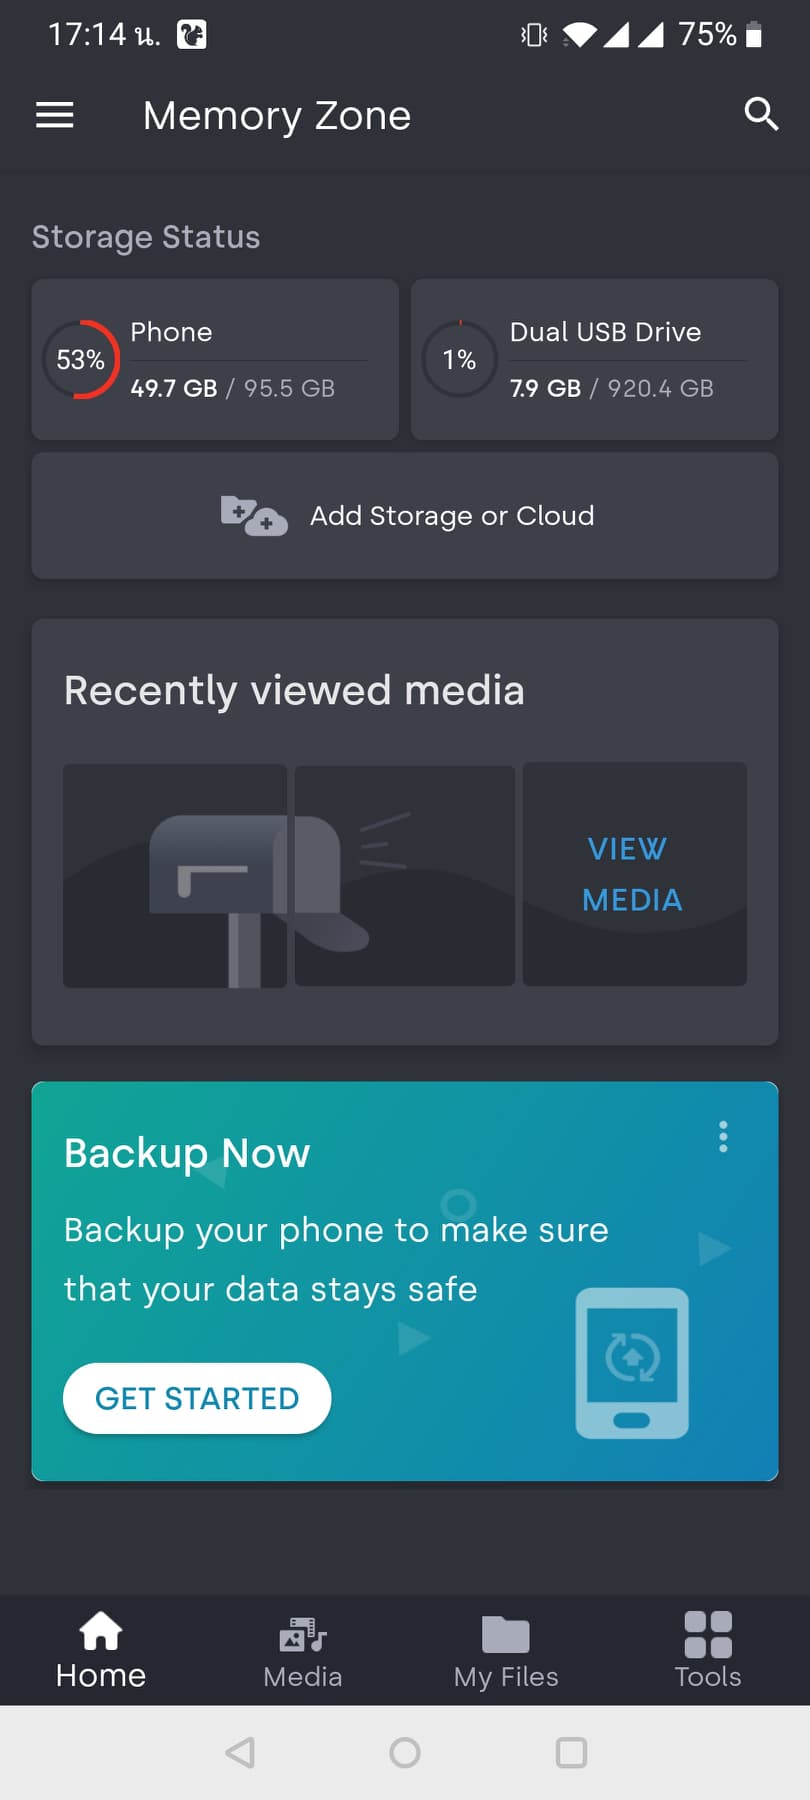
Task: Select the Home tab
Action: (x=101, y=1651)
